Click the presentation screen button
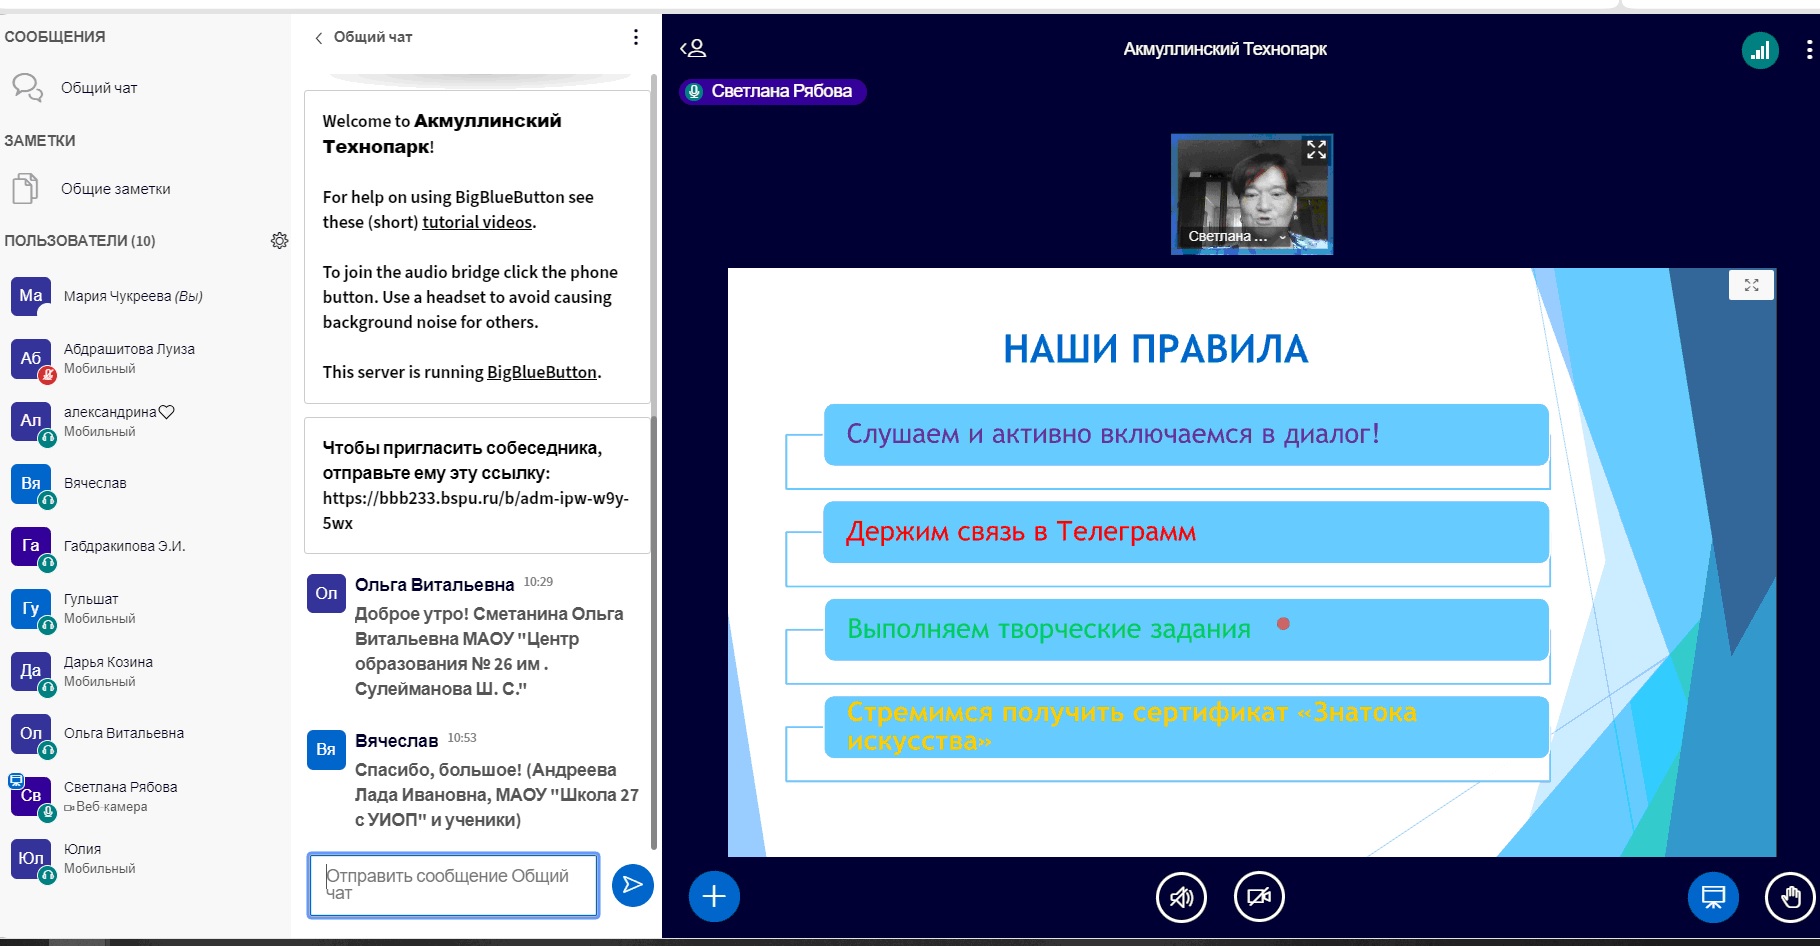The height and width of the screenshot is (946, 1820). click(x=1713, y=897)
